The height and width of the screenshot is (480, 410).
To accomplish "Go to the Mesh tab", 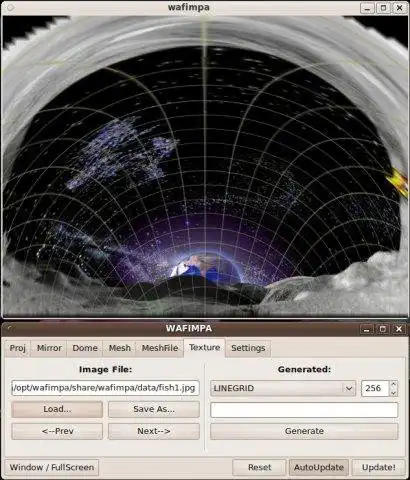I will (x=120, y=348).
